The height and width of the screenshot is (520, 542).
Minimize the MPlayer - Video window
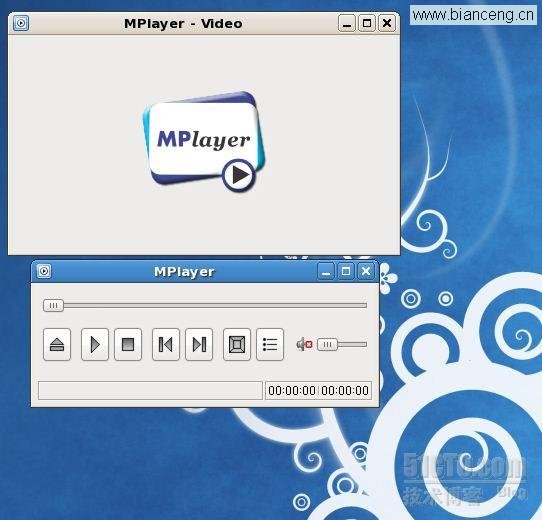(x=347, y=23)
